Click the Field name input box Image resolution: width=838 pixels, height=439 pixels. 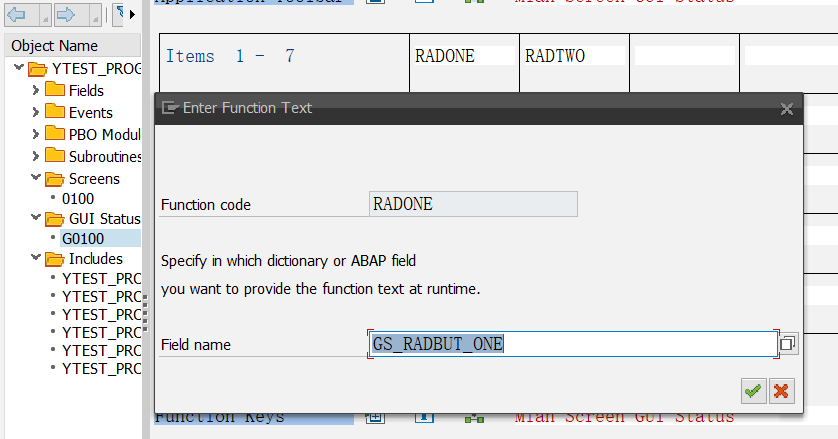click(572, 344)
